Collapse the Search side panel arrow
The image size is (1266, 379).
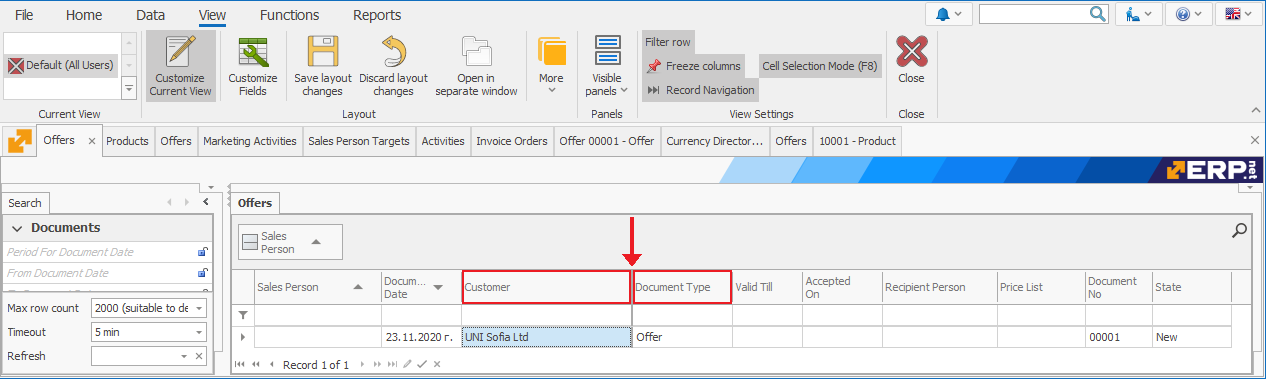(x=205, y=202)
